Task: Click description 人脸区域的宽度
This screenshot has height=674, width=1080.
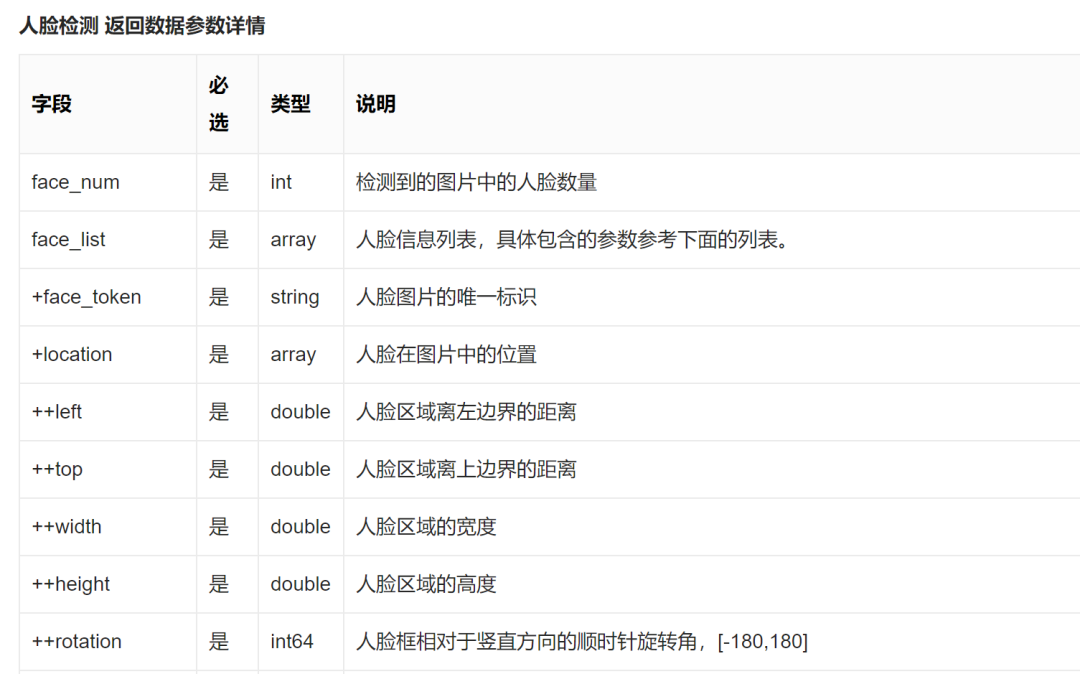Action: 426,527
